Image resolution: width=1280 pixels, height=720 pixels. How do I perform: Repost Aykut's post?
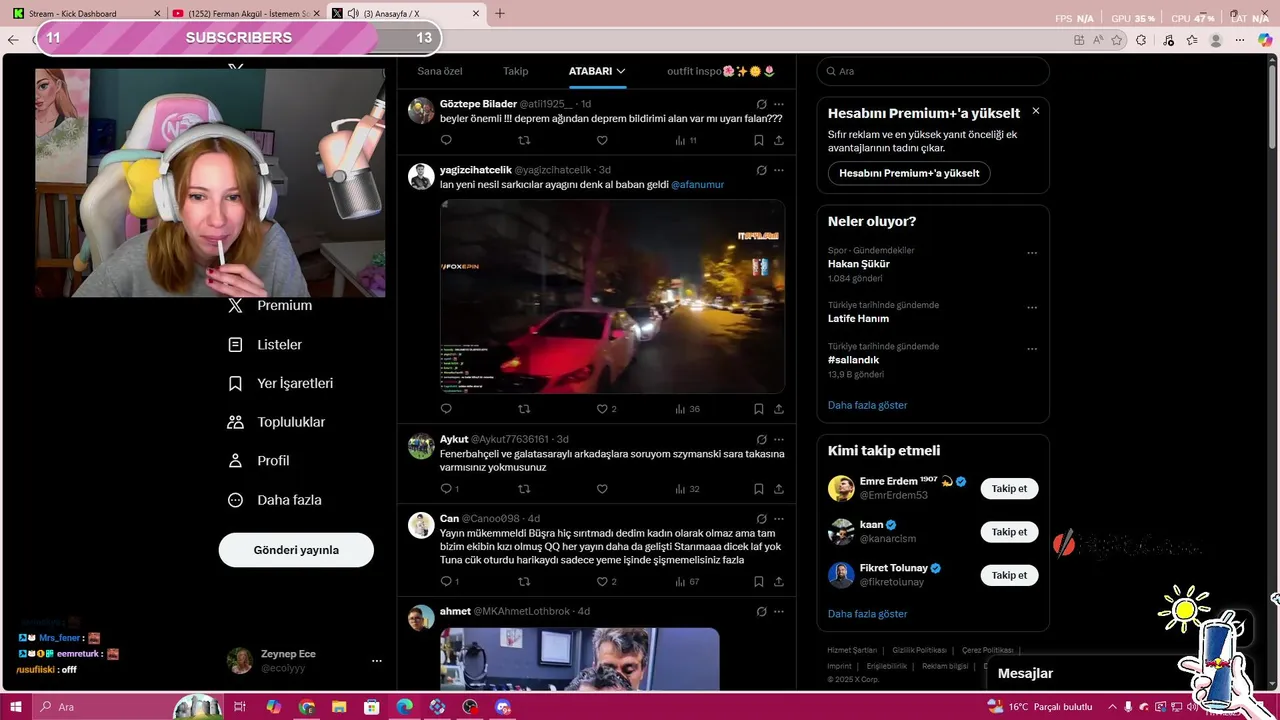pos(524,489)
